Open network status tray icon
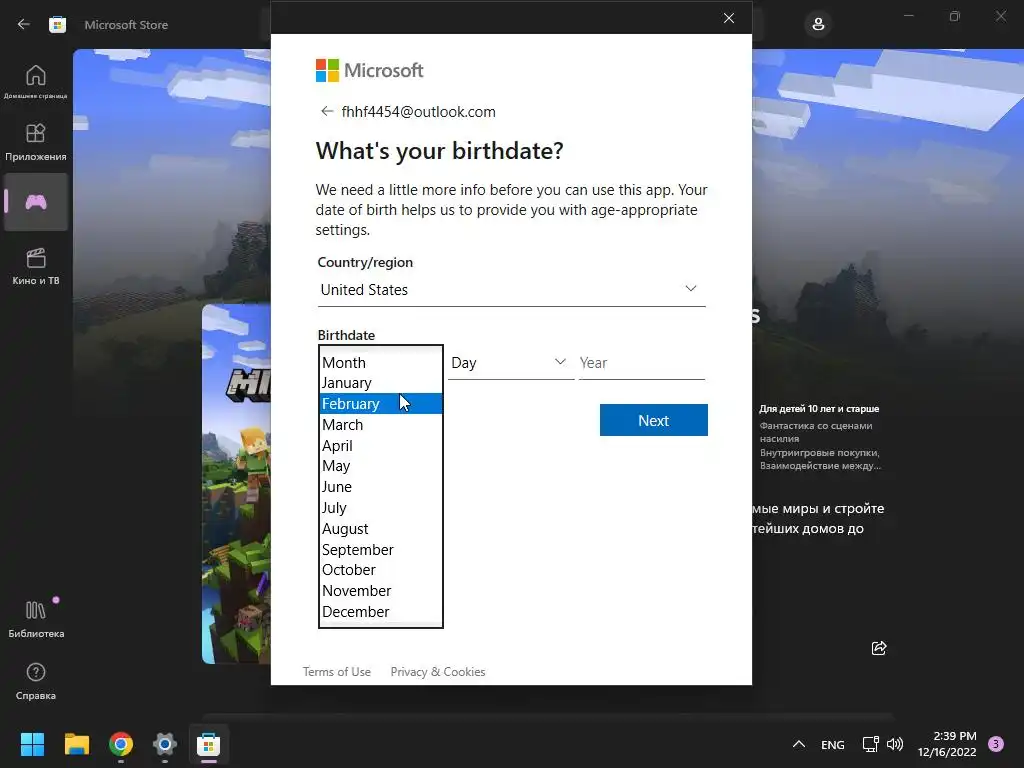Viewport: 1024px width, 768px height. [x=871, y=744]
